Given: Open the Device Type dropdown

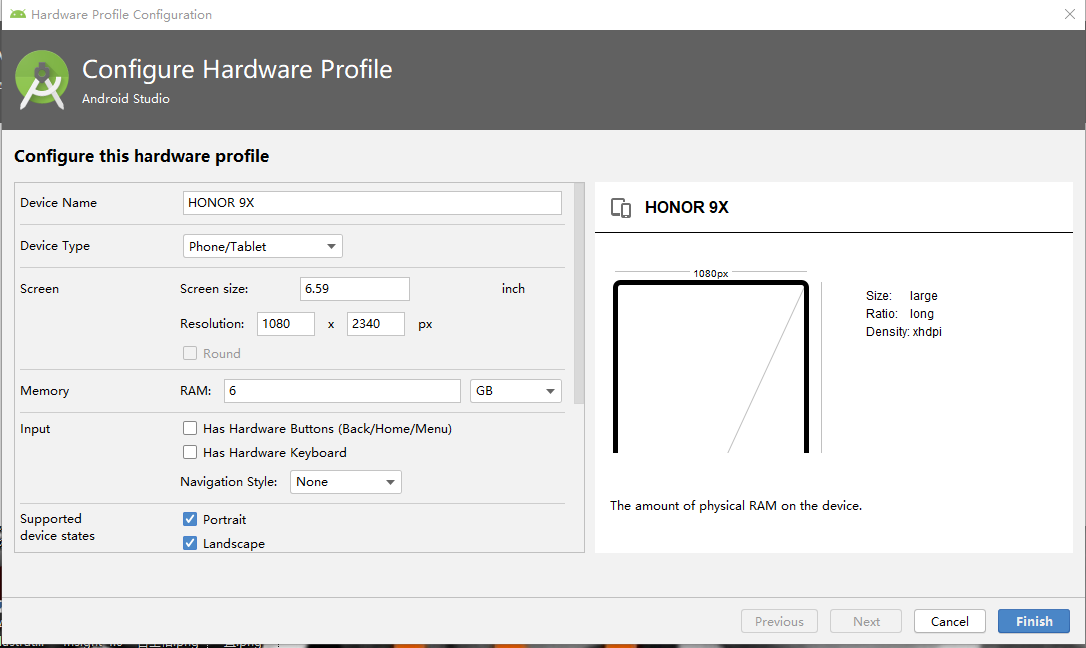Looking at the screenshot, I should coord(262,246).
